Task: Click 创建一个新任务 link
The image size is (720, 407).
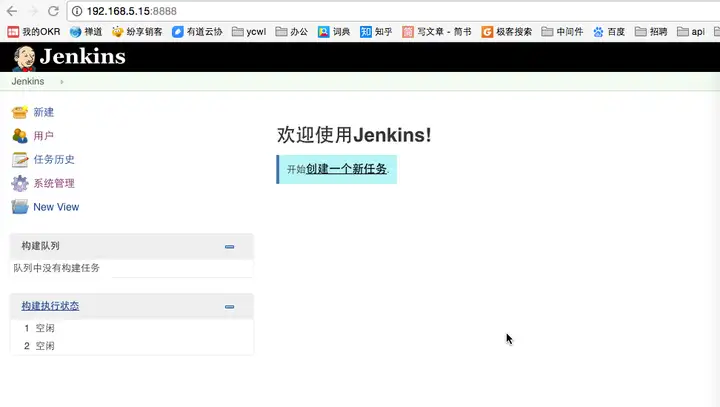Action: (346, 169)
